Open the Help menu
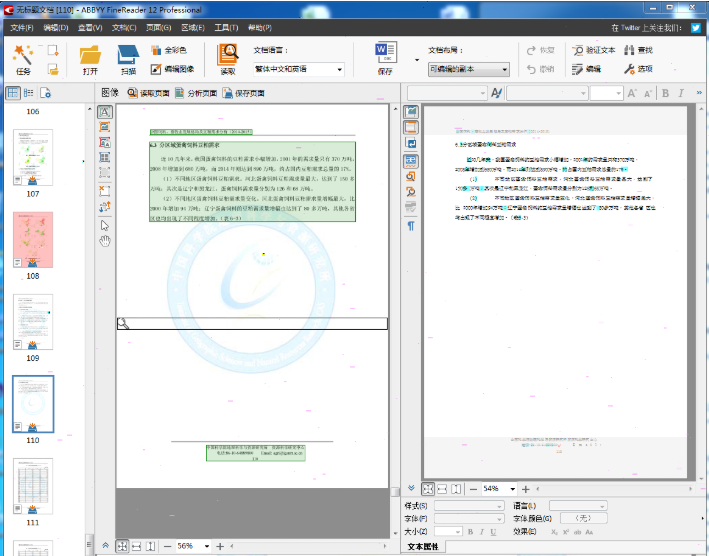Image resolution: width=709 pixels, height=556 pixels. 260,28
